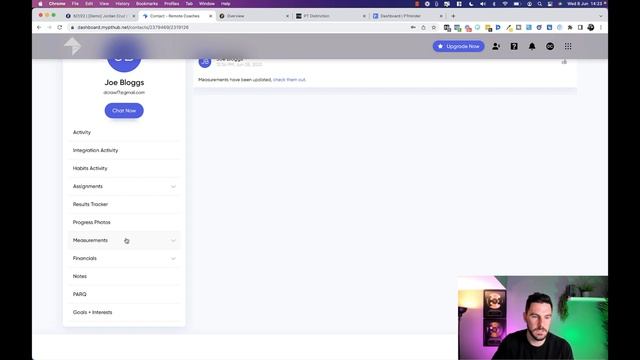Image resolution: width=640 pixels, height=360 pixels.
Task: Reload the current page
Action: [x=60, y=27]
